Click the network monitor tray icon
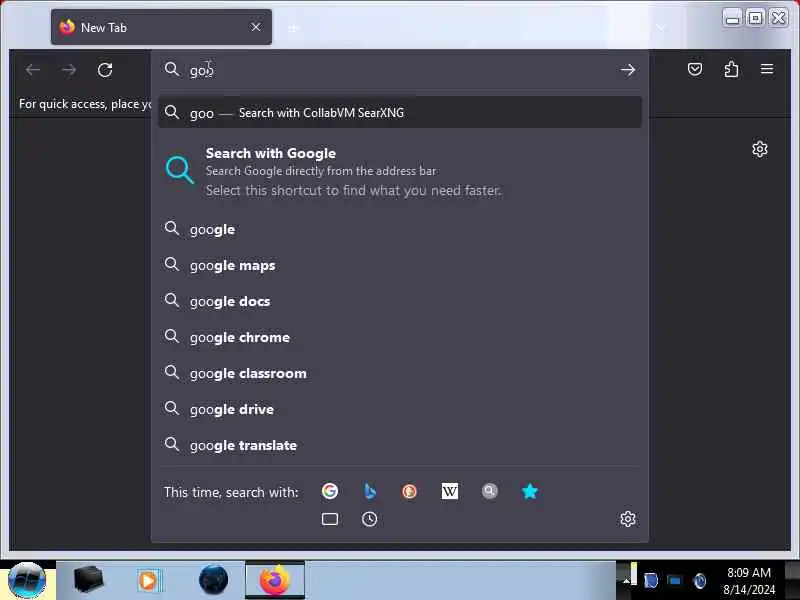Image resolution: width=800 pixels, height=600 pixels. point(674,581)
